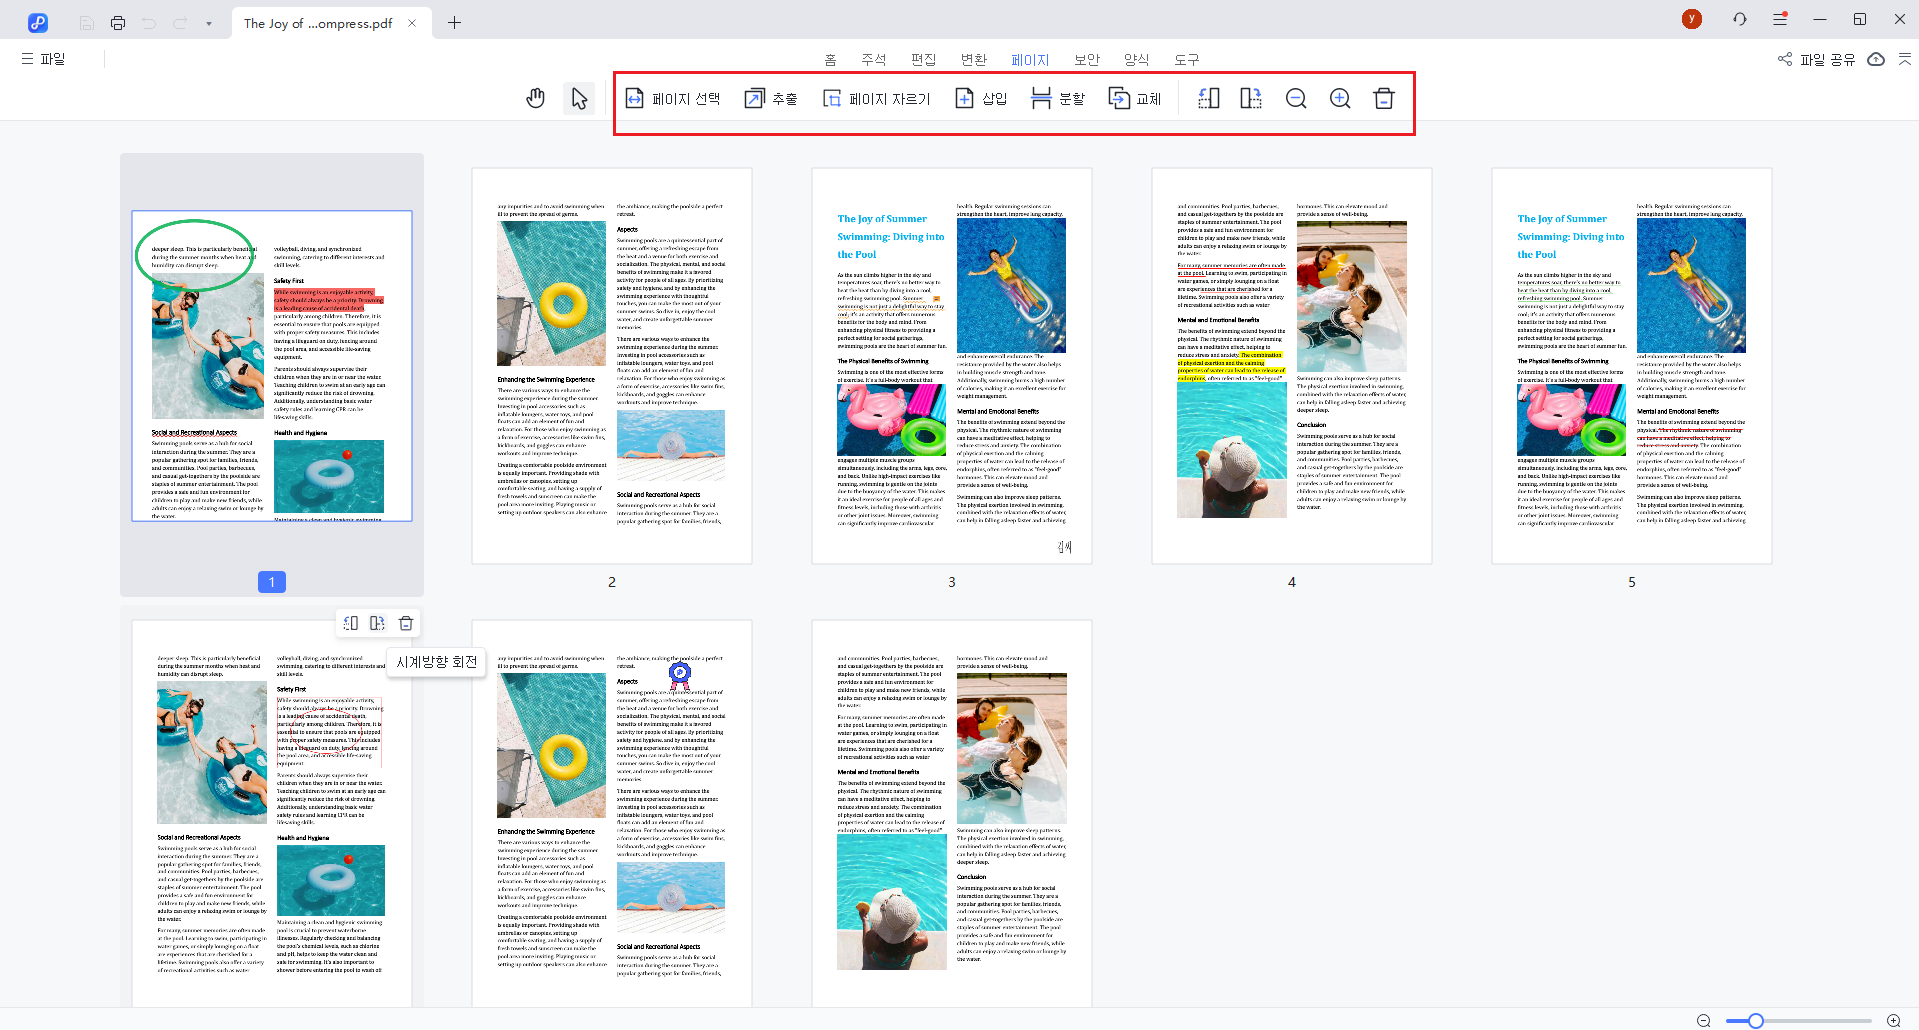Screen dimensions: 1919x1030
Task: Click the print icon
Action: [118, 22]
